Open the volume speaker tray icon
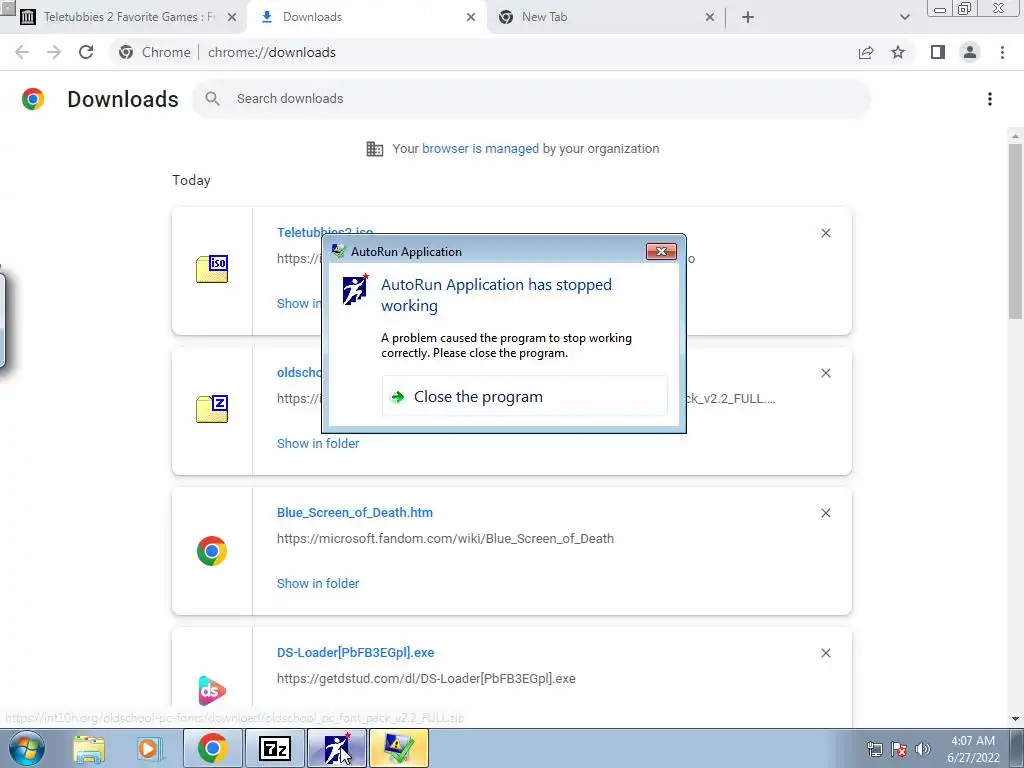Image resolution: width=1024 pixels, height=768 pixels. click(923, 749)
